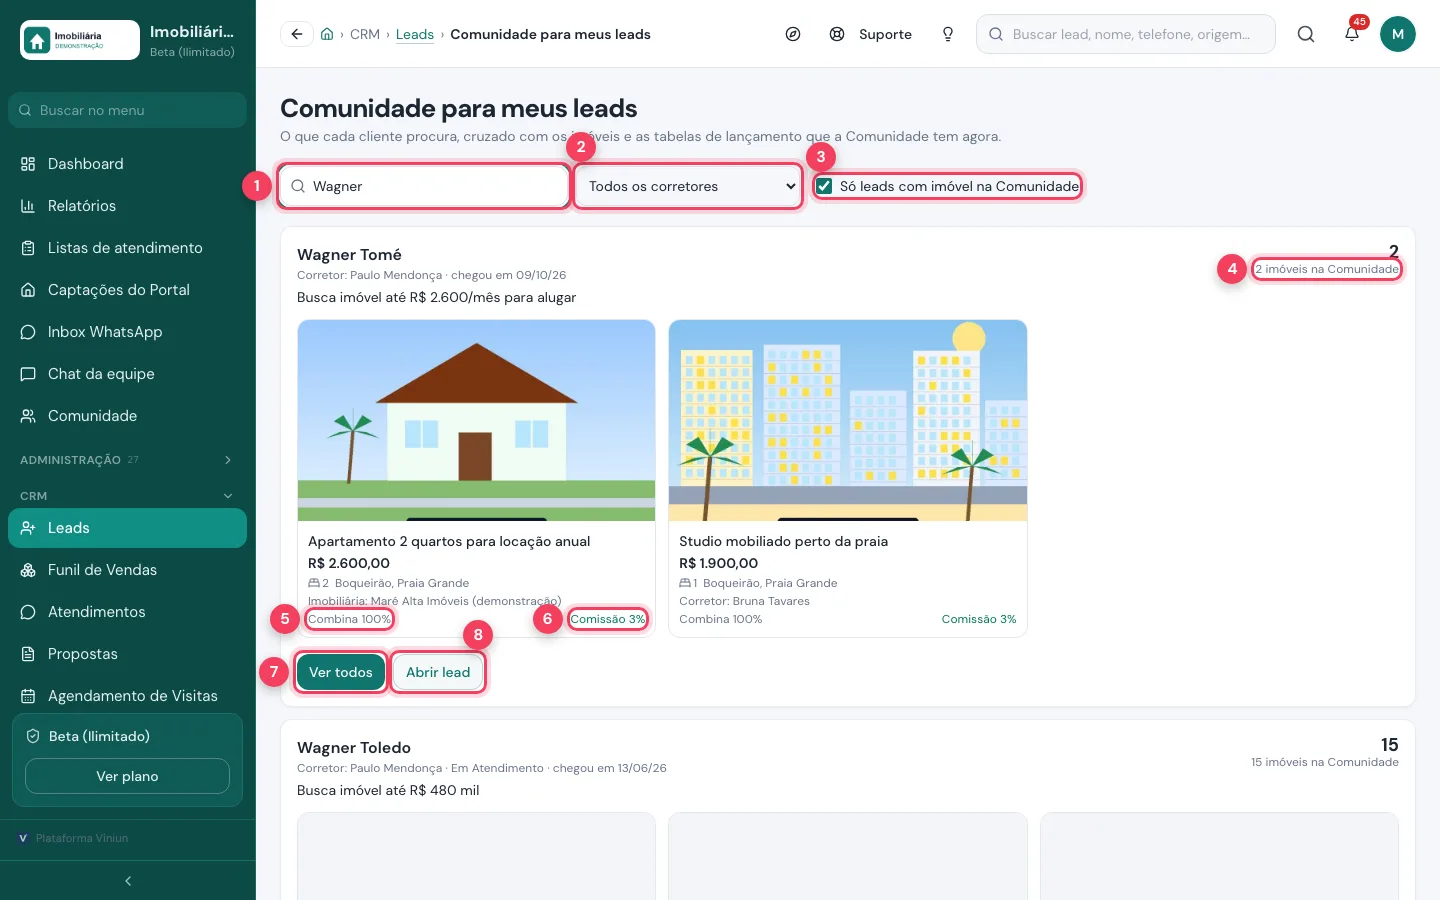Screen dimensions: 1440x900
Task: Open the house apartment listing thumbnail
Action: [476, 420]
